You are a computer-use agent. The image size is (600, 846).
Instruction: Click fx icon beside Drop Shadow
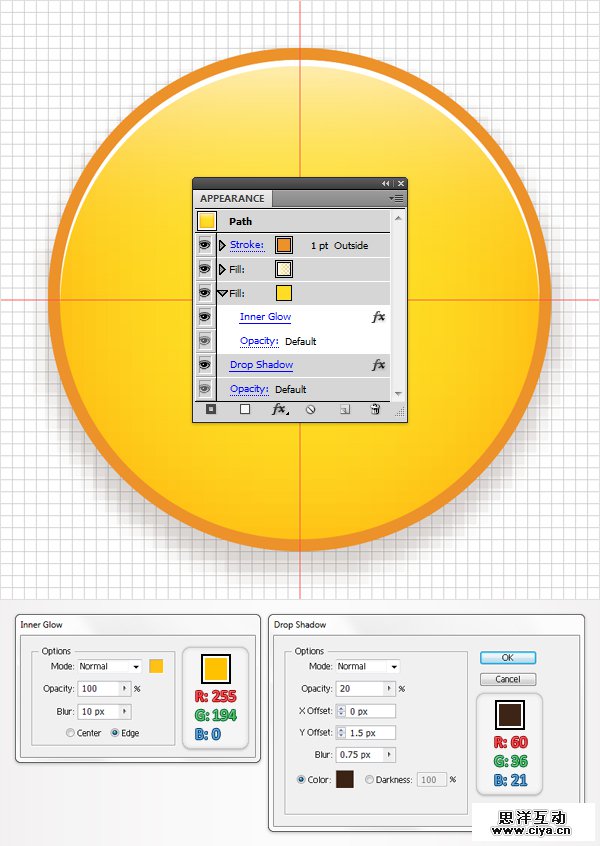tap(378, 365)
